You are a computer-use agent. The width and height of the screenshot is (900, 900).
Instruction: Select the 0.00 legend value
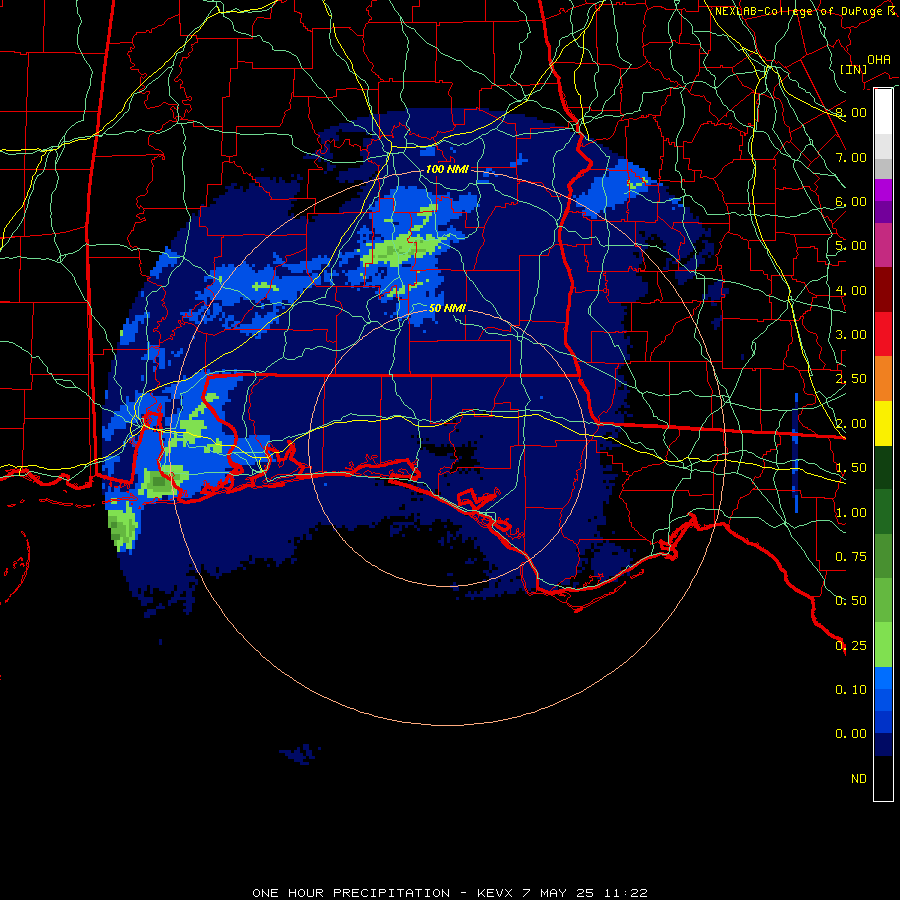point(851,734)
